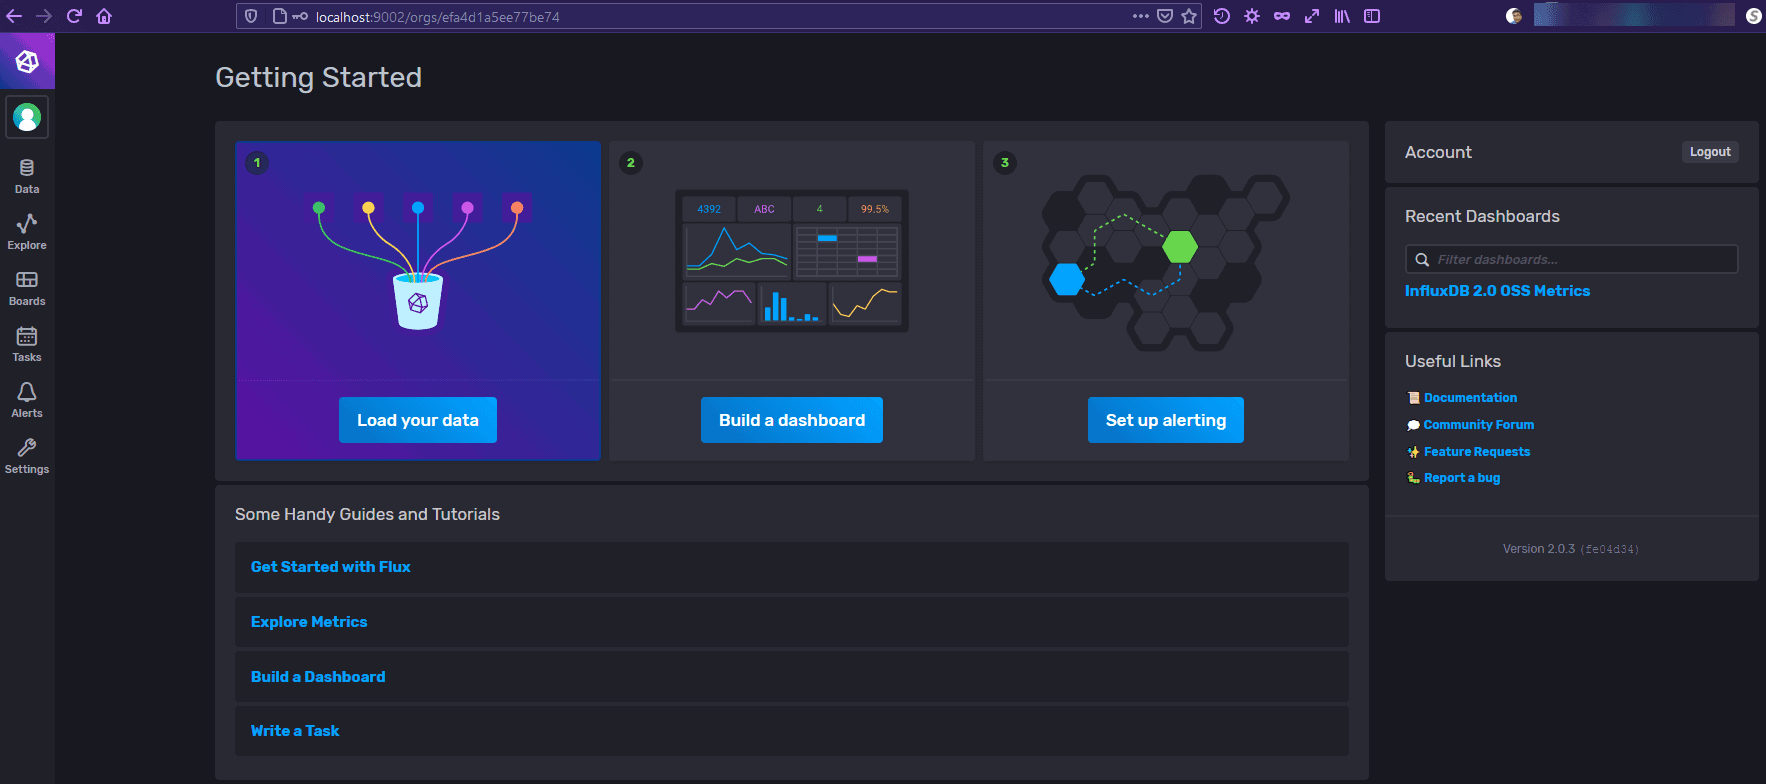1766x784 pixels.
Task: Focus the Filter dashboards search field
Action: point(1572,259)
